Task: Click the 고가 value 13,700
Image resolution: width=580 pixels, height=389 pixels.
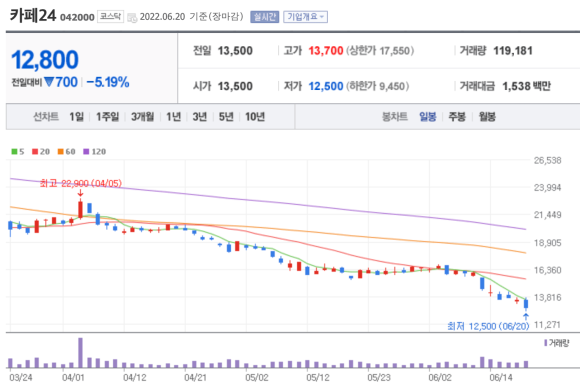Action: pos(326,51)
